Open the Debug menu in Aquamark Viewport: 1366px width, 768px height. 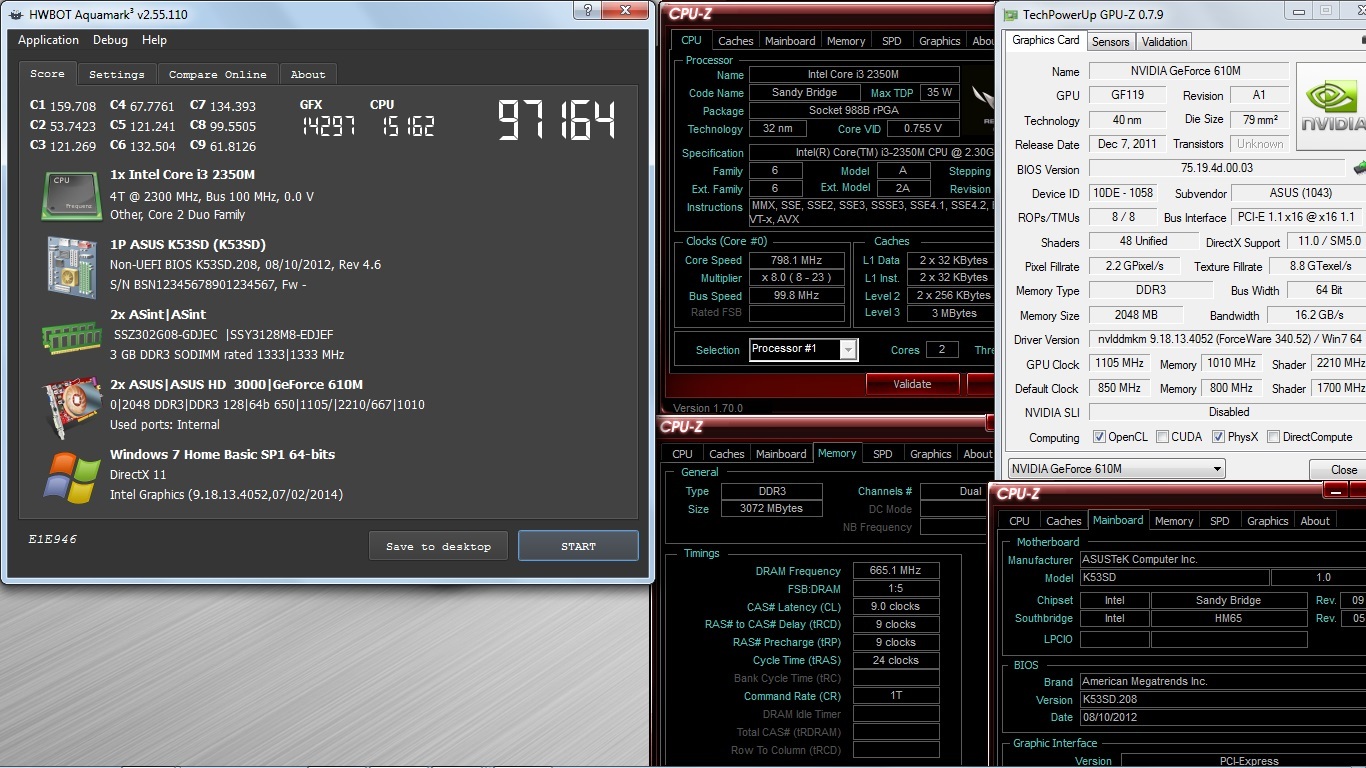click(110, 40)
